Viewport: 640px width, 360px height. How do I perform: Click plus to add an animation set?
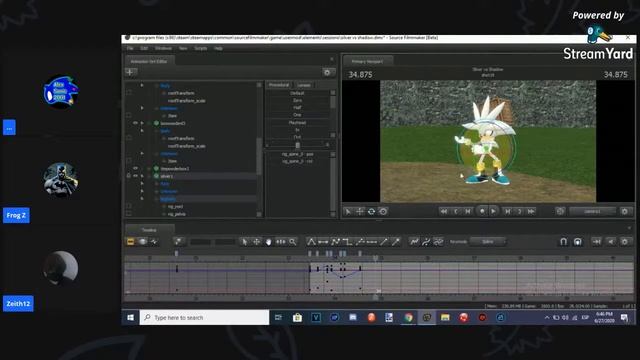[x=131, y=72]
